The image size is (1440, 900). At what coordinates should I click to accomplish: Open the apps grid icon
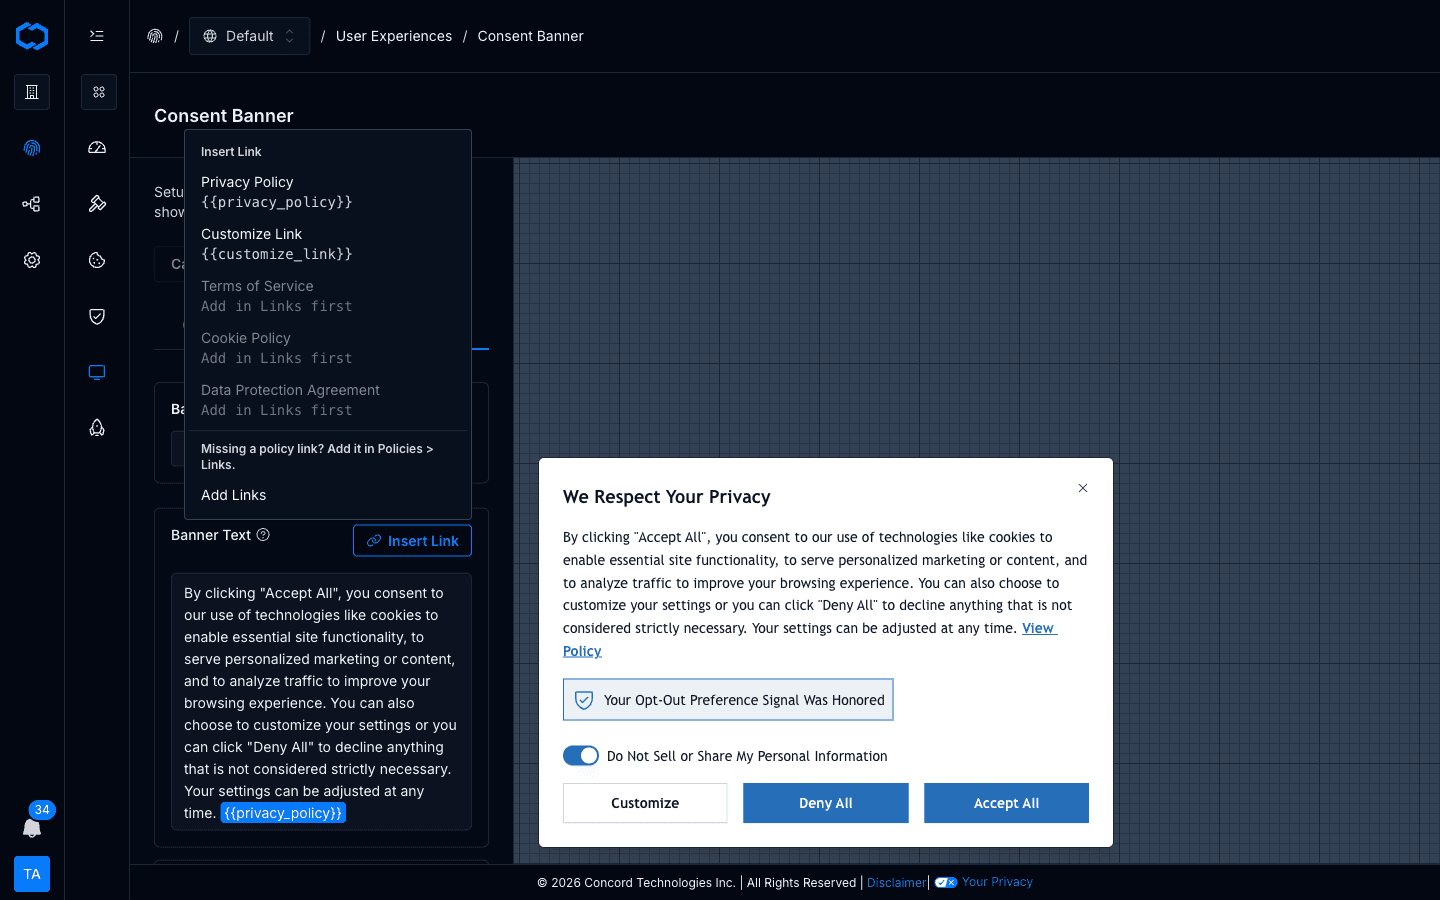(98, 91)
